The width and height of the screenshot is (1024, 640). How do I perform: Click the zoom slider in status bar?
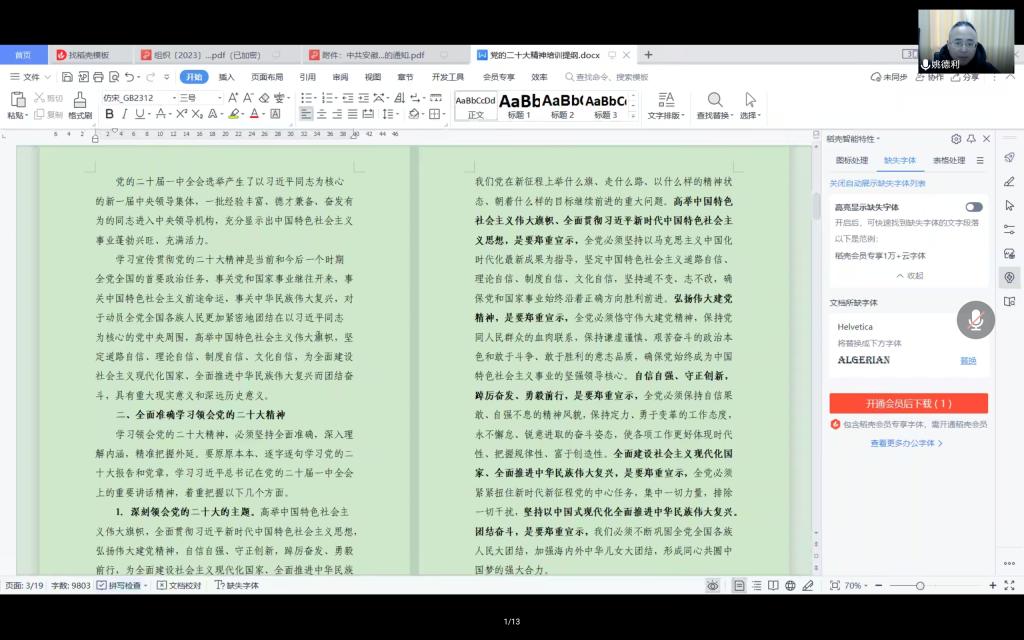pos(936,585)
